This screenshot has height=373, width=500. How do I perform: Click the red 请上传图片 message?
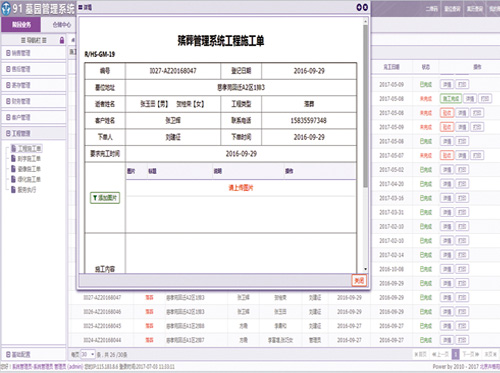pyautogui.click(x=241, y=188)
